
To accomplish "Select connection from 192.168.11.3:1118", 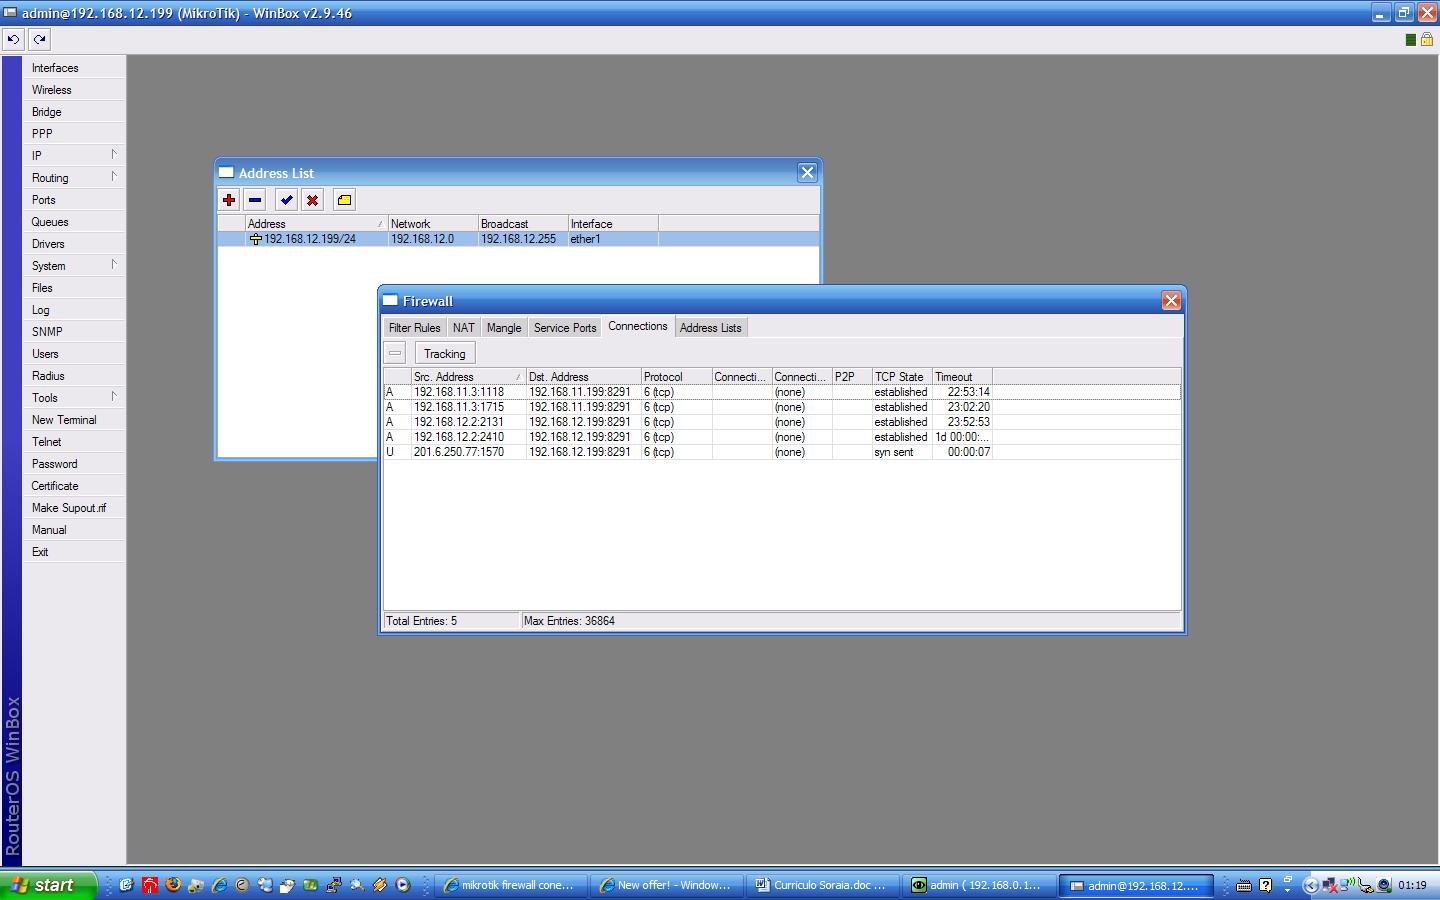I will [782, 392].
